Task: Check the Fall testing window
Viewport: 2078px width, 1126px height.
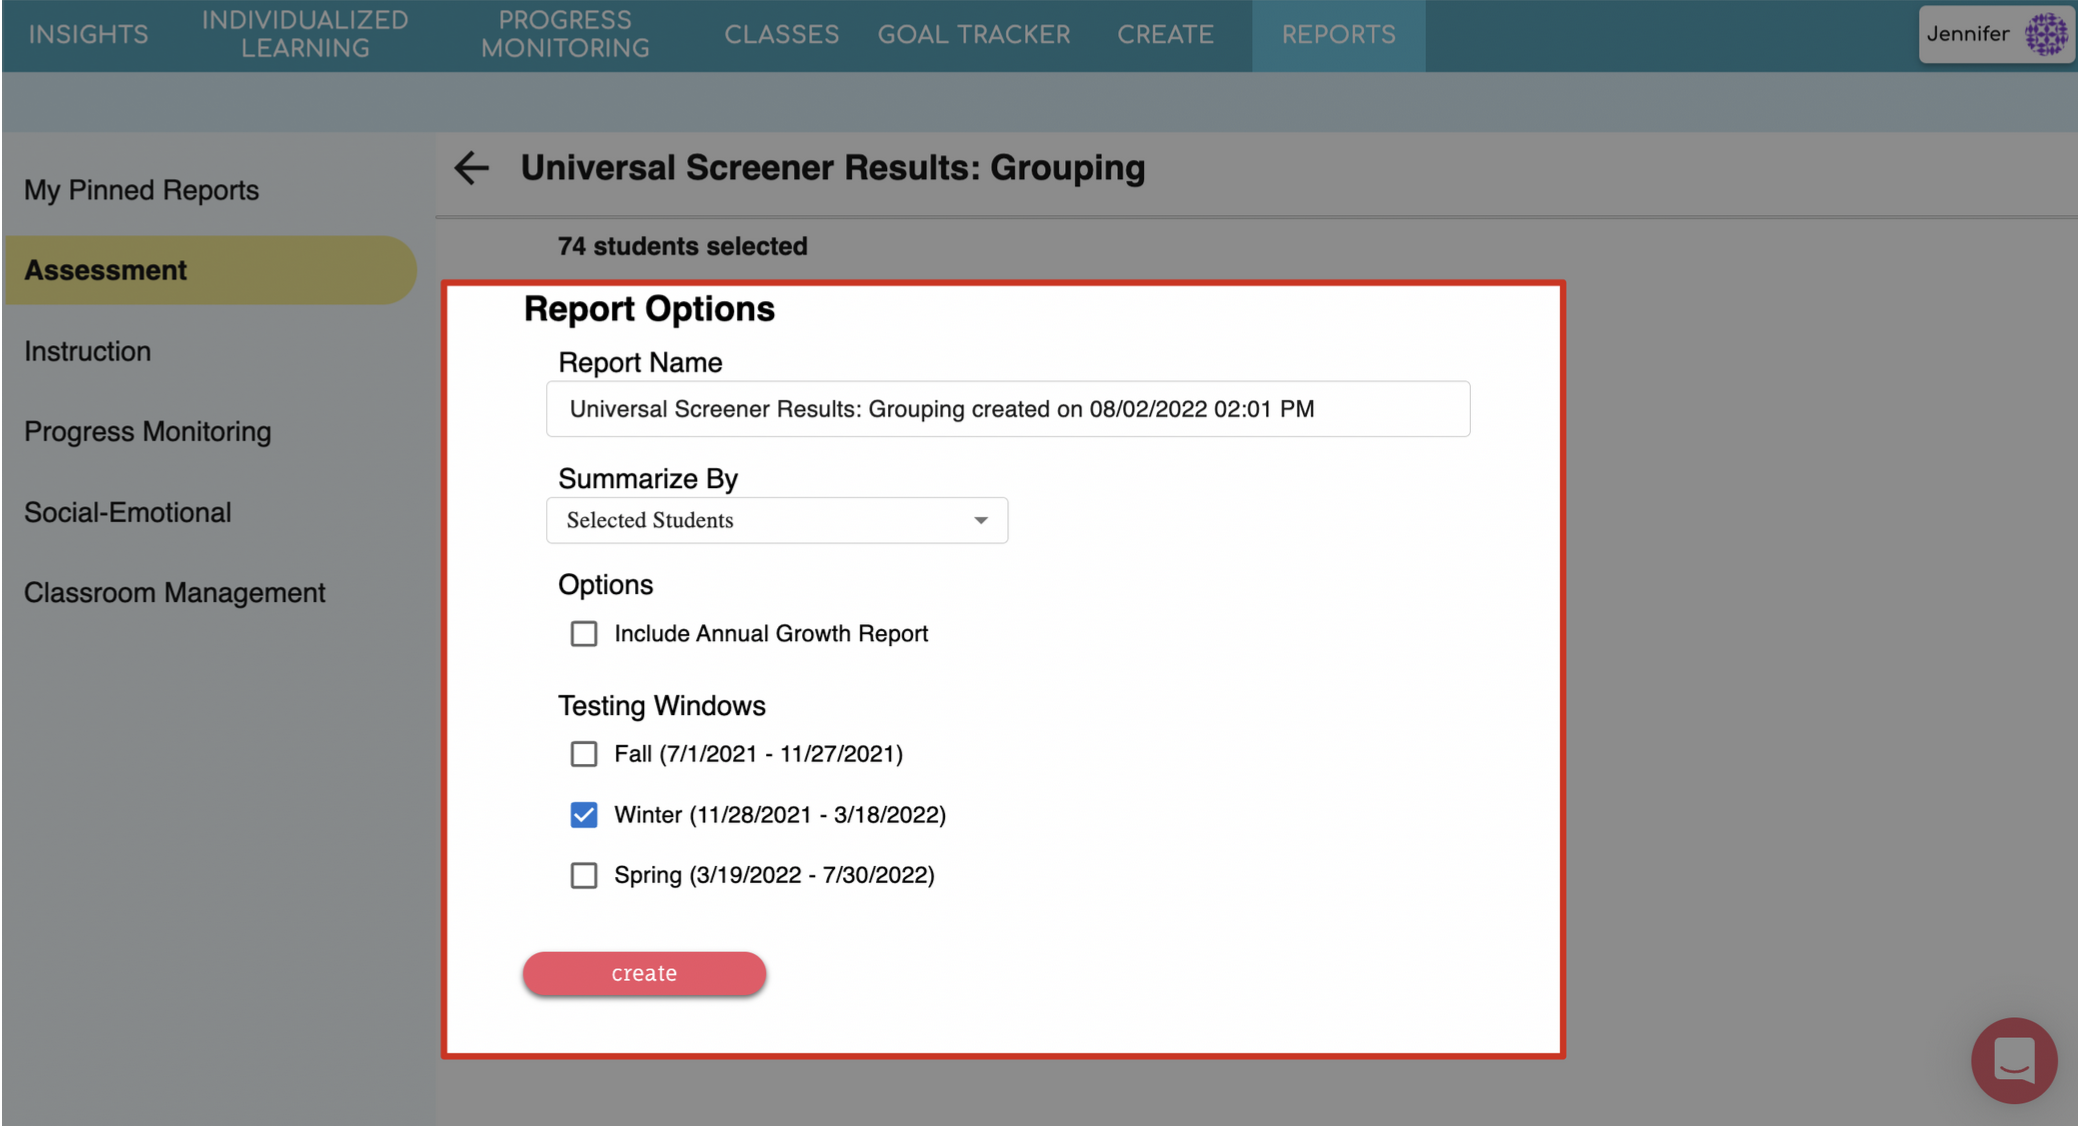Action: [x=584, y=754]
